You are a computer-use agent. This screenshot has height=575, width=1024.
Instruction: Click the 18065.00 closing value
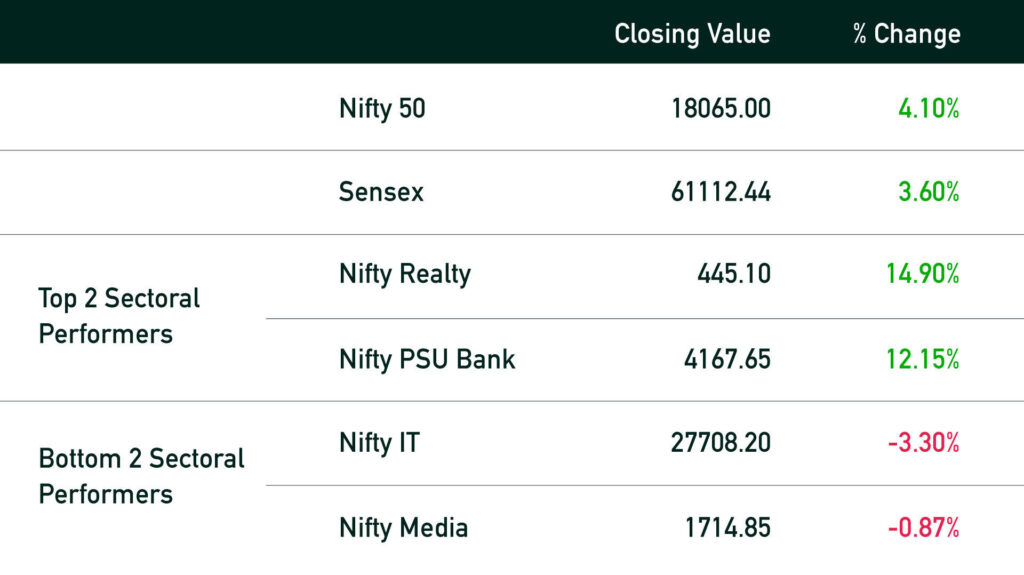(x=721, y=108)
